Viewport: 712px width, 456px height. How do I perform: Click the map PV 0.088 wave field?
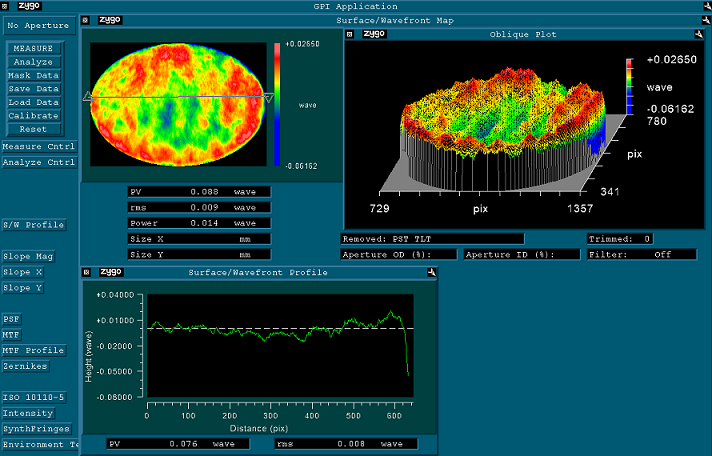click(x=199, y=192)
